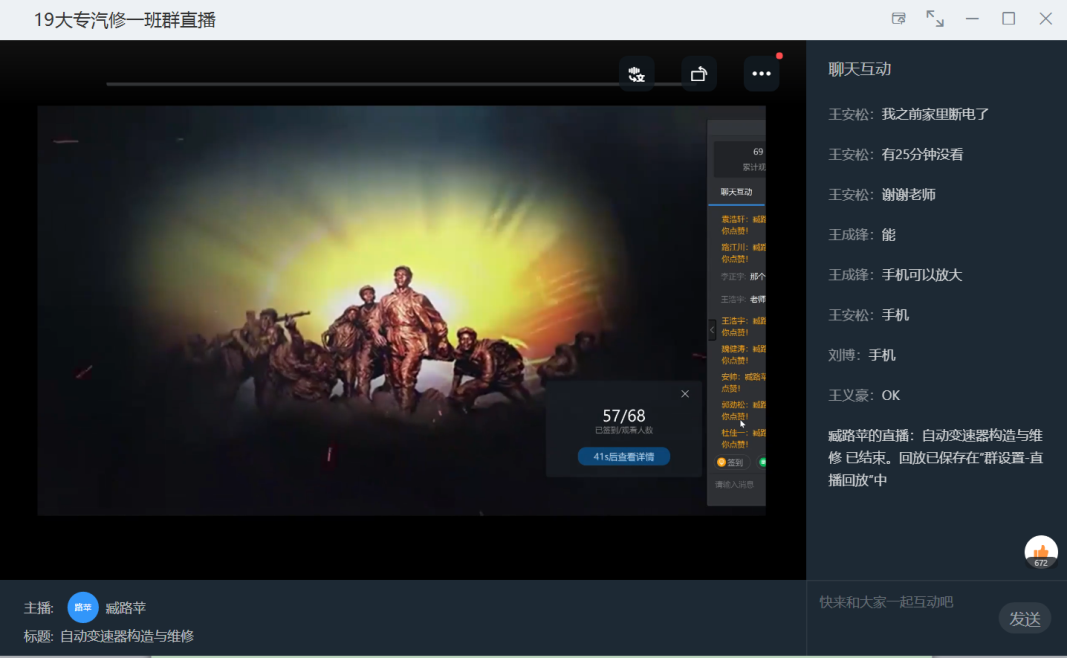Click the broadcast-ended replay saved notice
Image resolution: width=1067 pixels, height=658 pixels.
(936, 458)
